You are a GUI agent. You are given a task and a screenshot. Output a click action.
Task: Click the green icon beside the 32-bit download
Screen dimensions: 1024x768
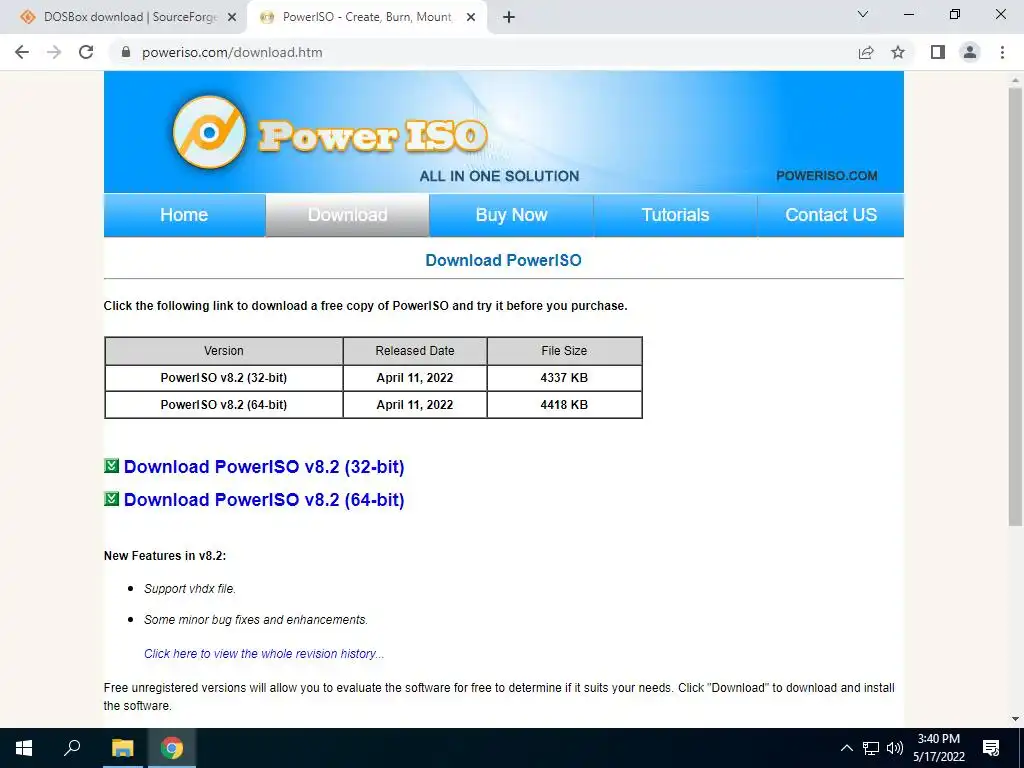112,466
